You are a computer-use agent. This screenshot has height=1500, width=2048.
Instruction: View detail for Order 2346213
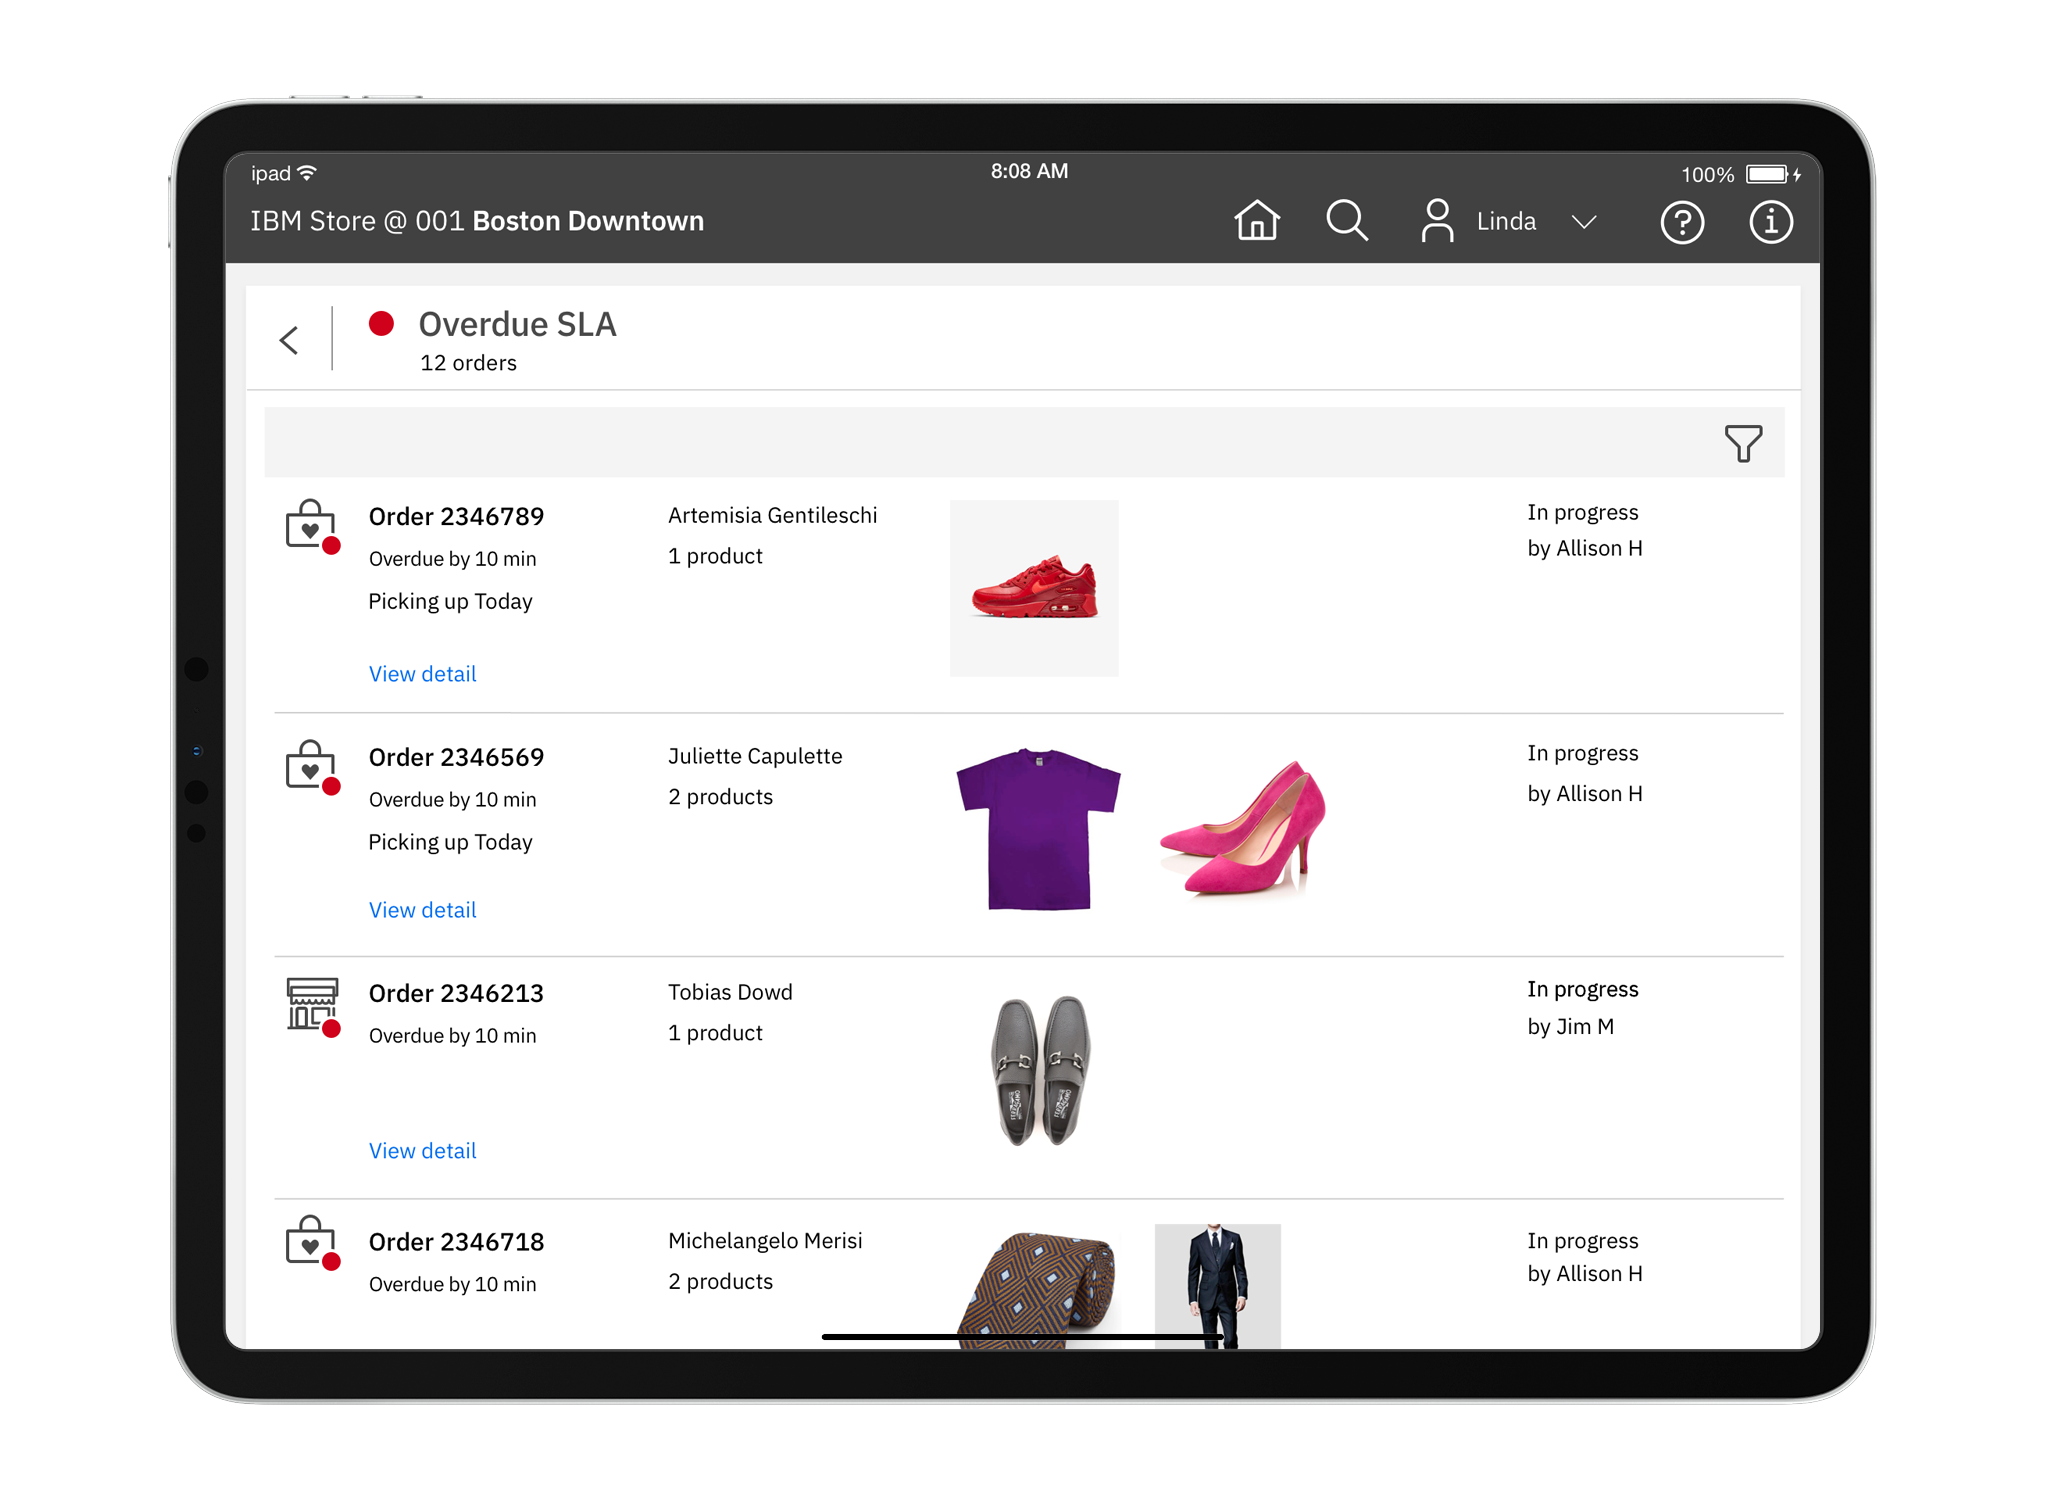(x=422, y=1151)
